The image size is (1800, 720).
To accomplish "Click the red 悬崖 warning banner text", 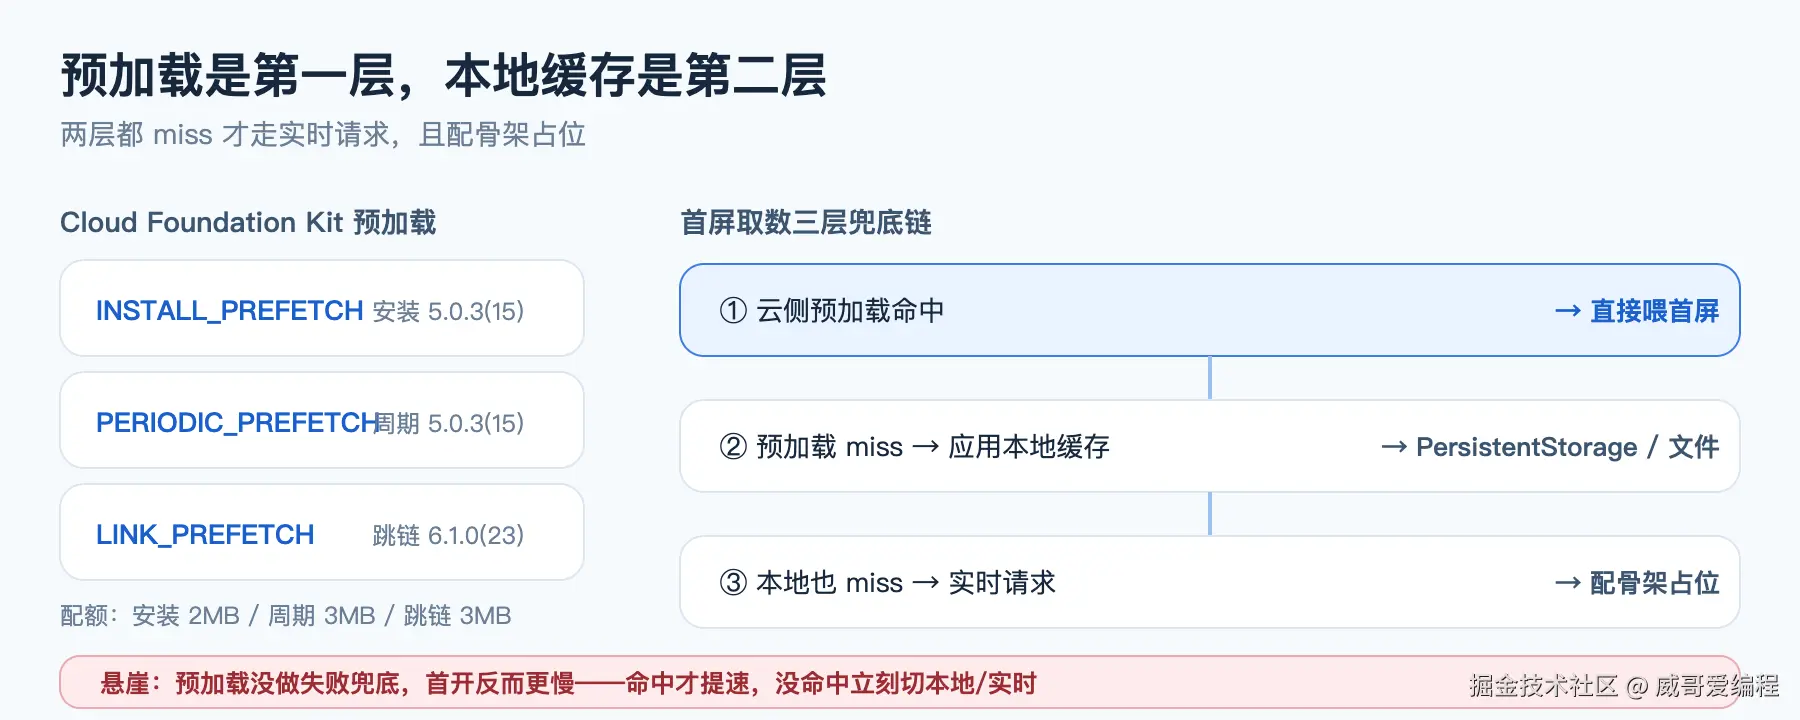I will pos(568,684).
